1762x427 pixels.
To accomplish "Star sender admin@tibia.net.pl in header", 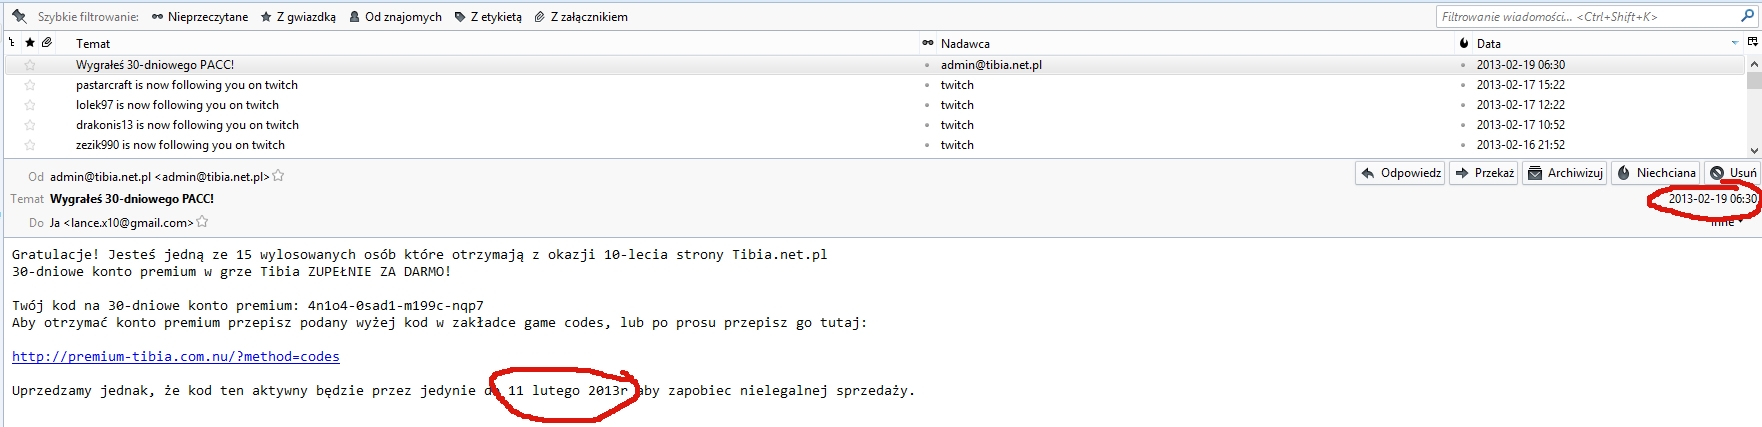I will tap(279, 176).
